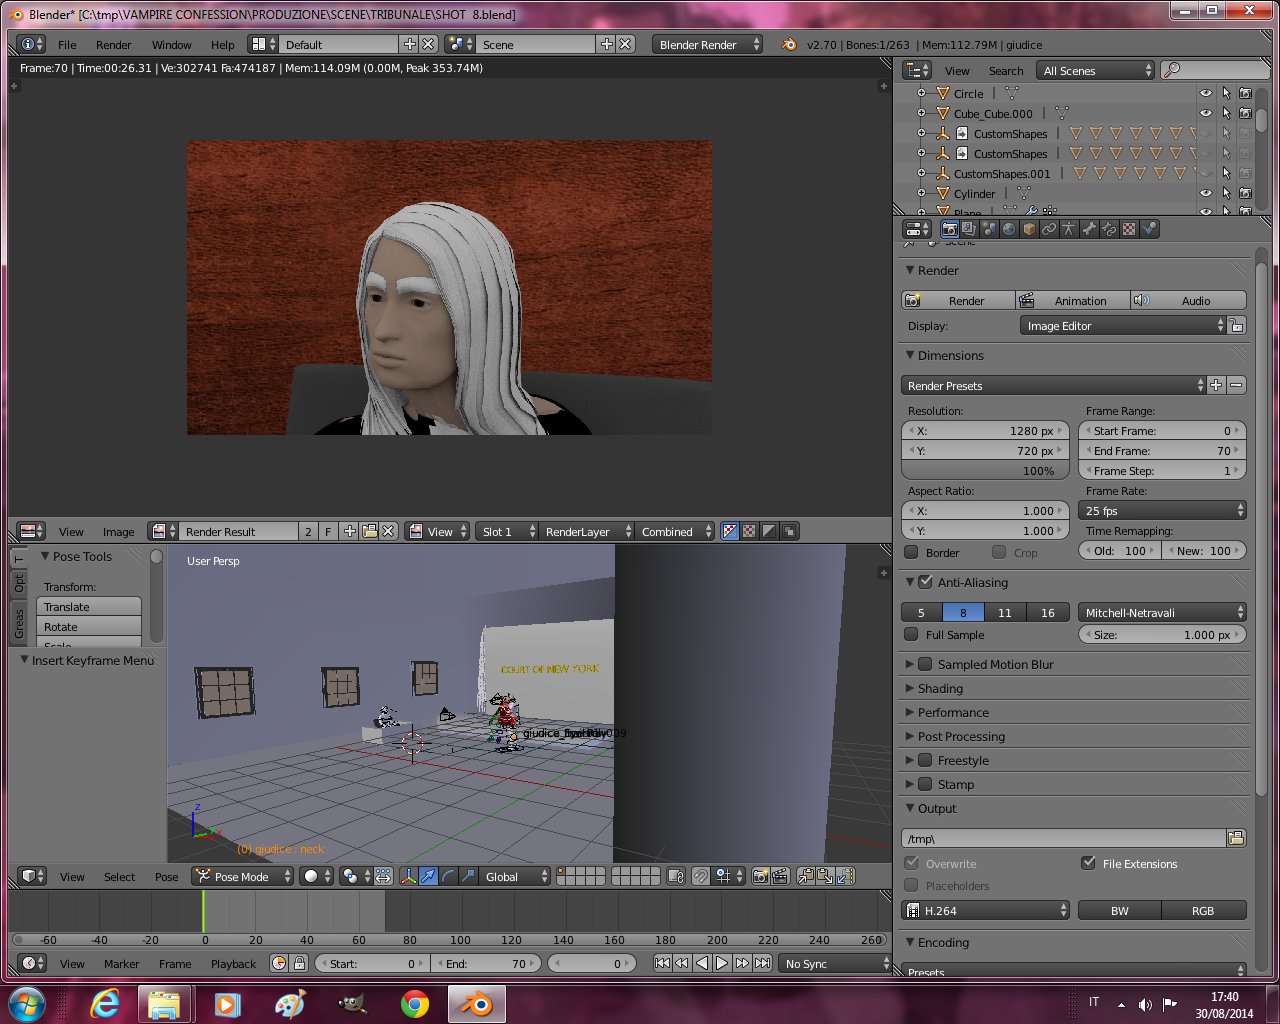1280x1024 pixels.
Task: Toggle auto keyframe record button in timeline
Action: pyautogui.click(x=279, y=963)
